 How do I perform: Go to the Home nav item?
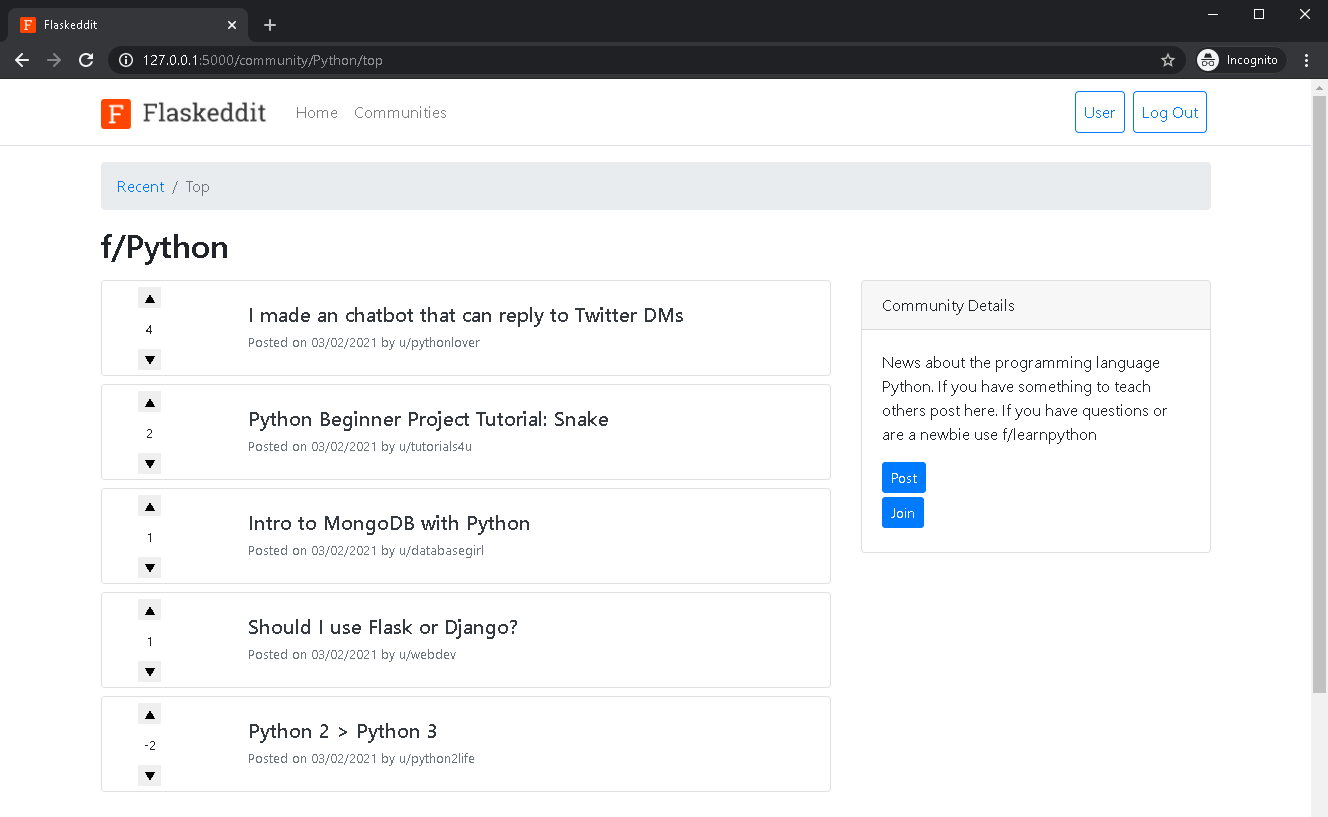coord(317,113)
